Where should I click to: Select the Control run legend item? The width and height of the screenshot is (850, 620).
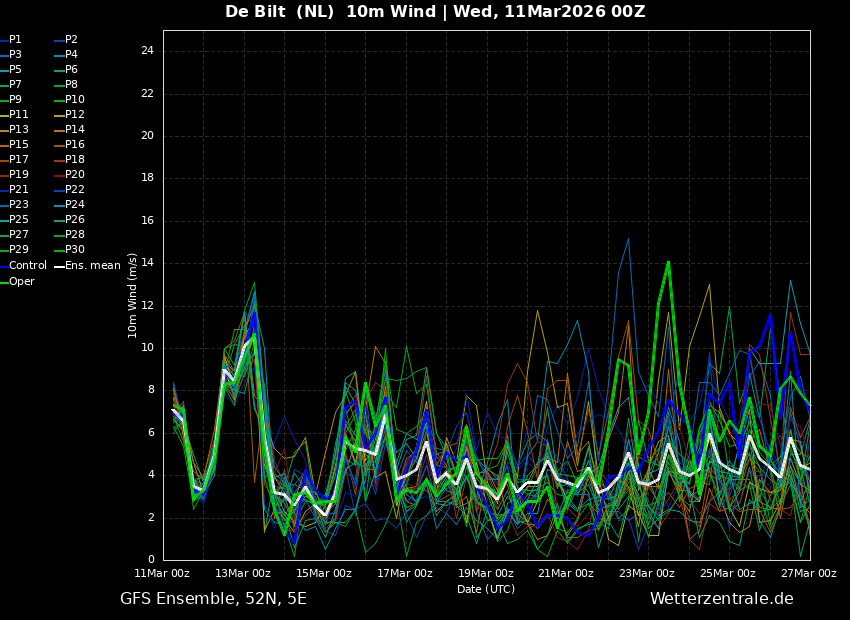click(28, 266)
